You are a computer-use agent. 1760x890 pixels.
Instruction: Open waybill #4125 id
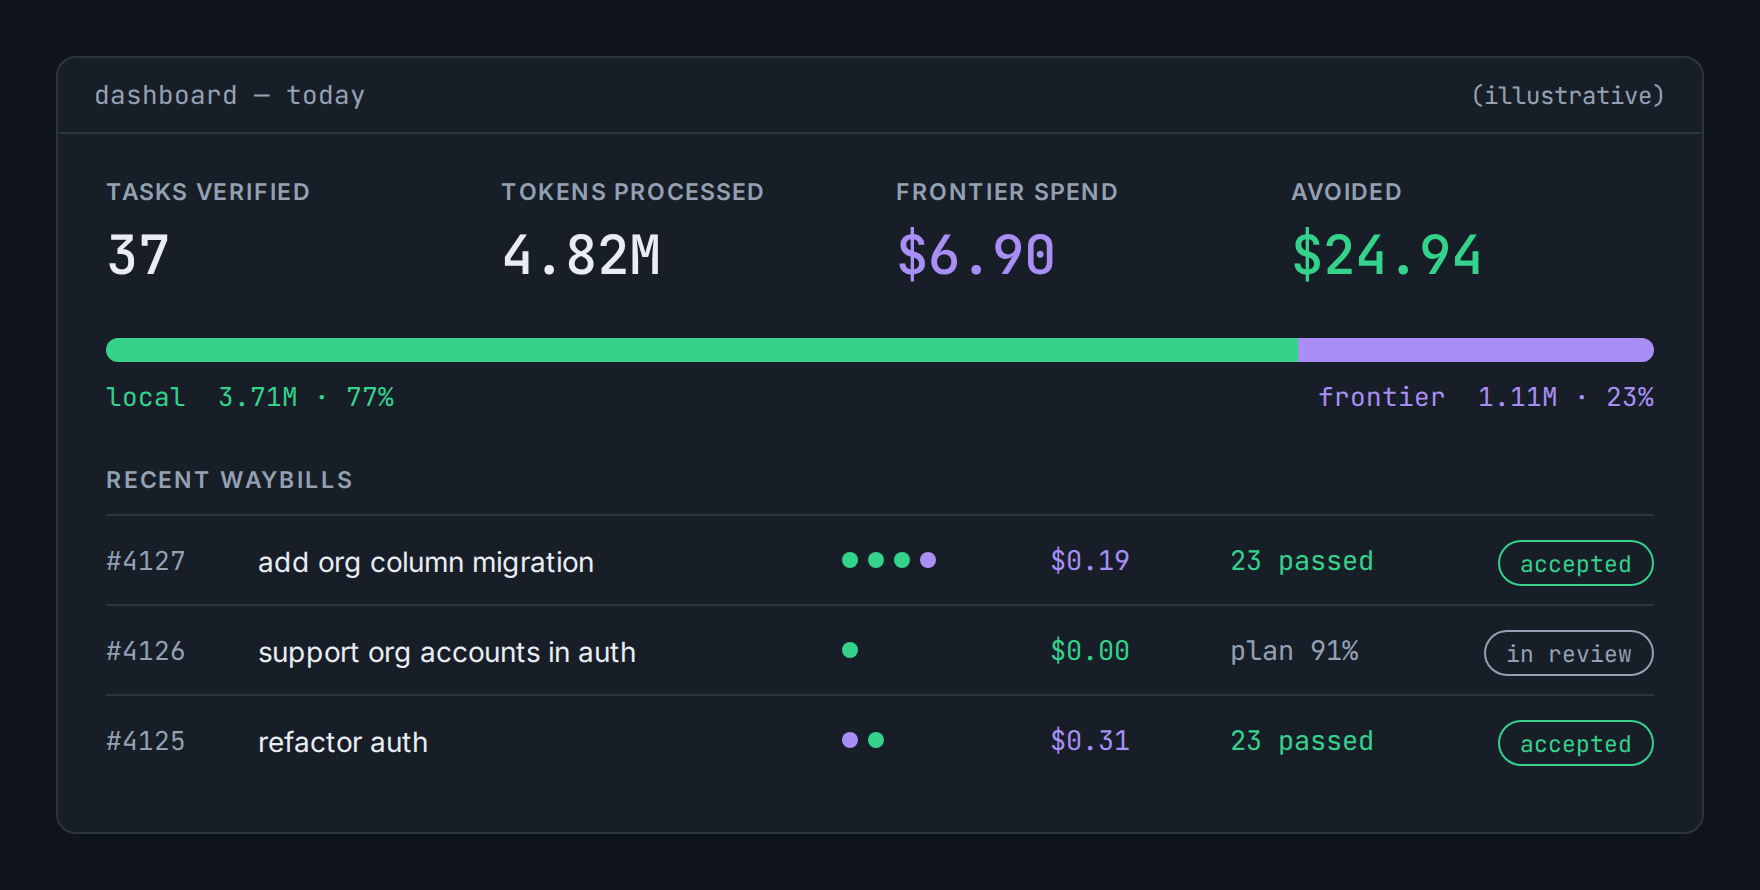coord(146,741)
